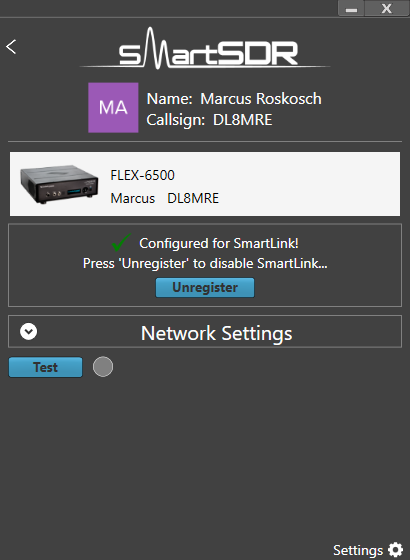Run the network Test button
This screenshot has height=560, width=410.
[45, 367]
